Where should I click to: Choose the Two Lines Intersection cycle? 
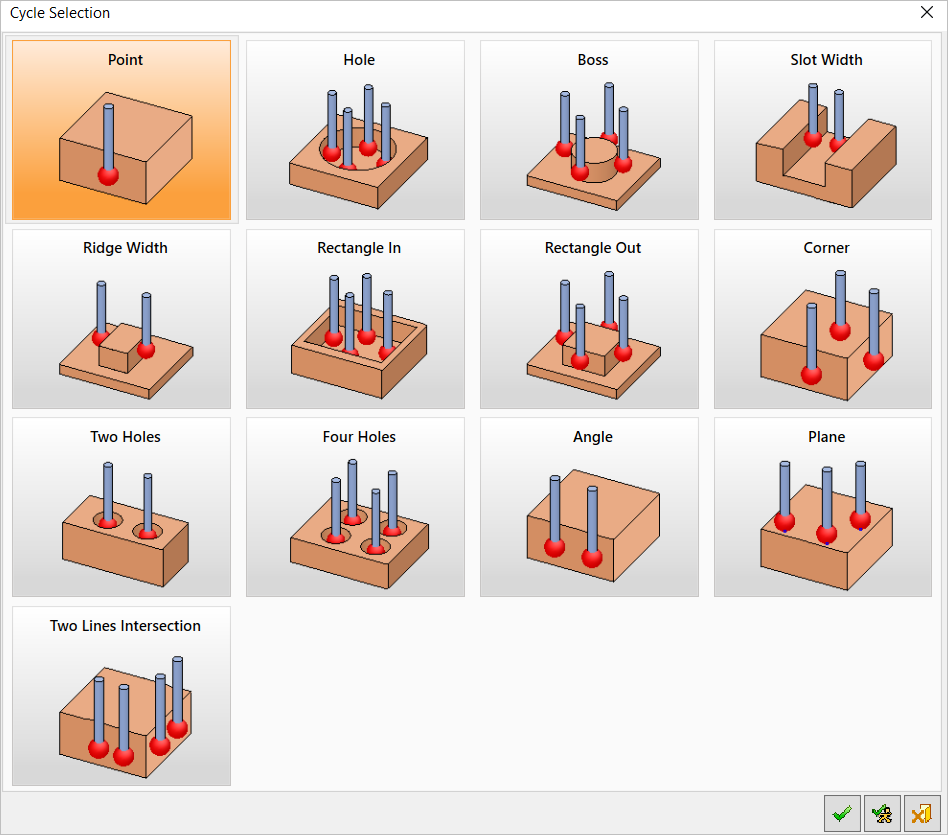click(x=122, y=696)
